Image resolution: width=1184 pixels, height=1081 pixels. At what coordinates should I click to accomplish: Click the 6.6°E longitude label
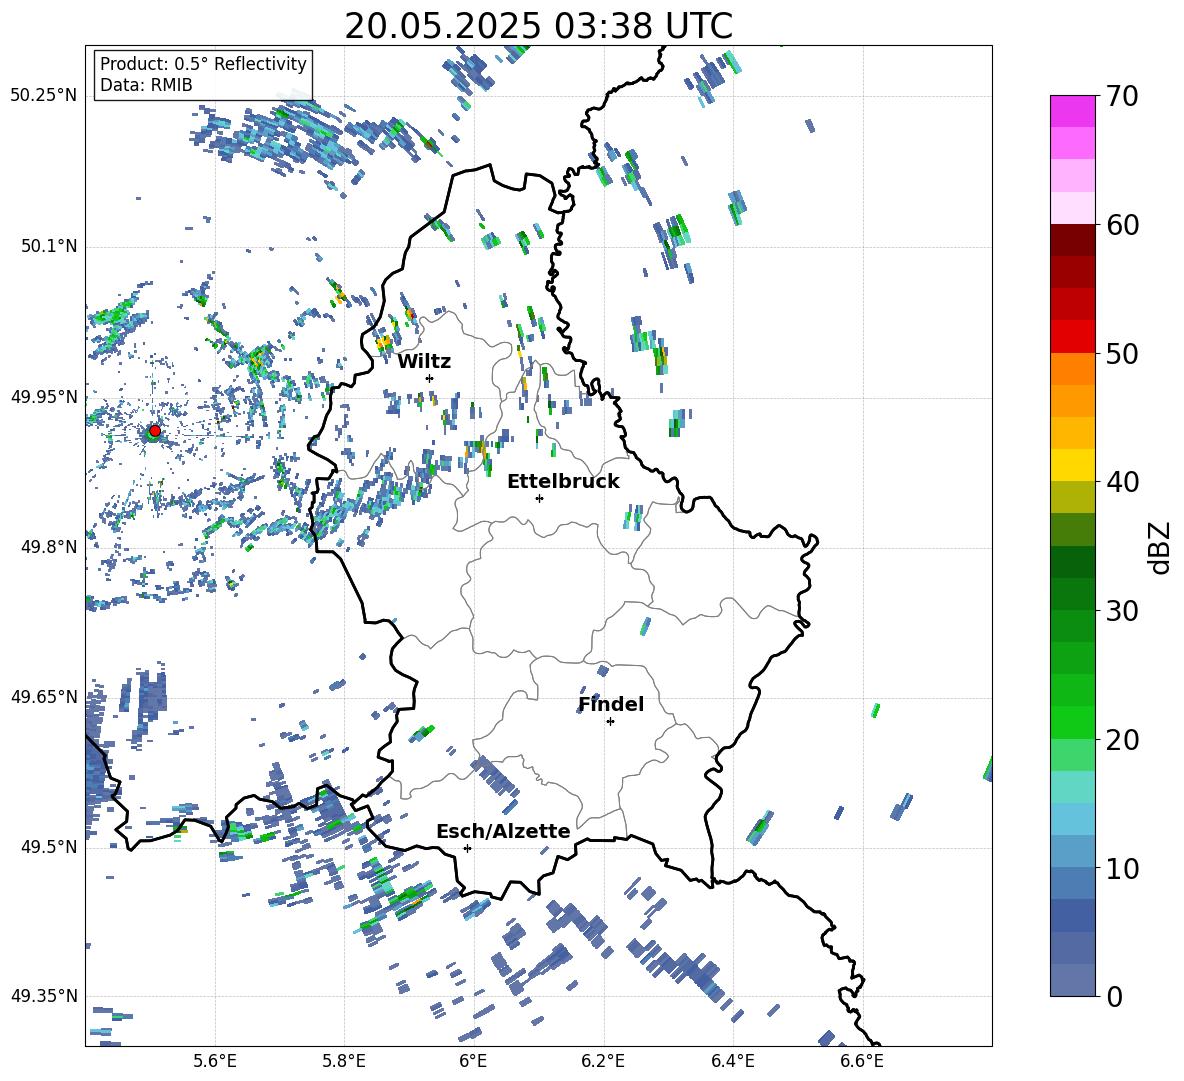point(862,1061)
